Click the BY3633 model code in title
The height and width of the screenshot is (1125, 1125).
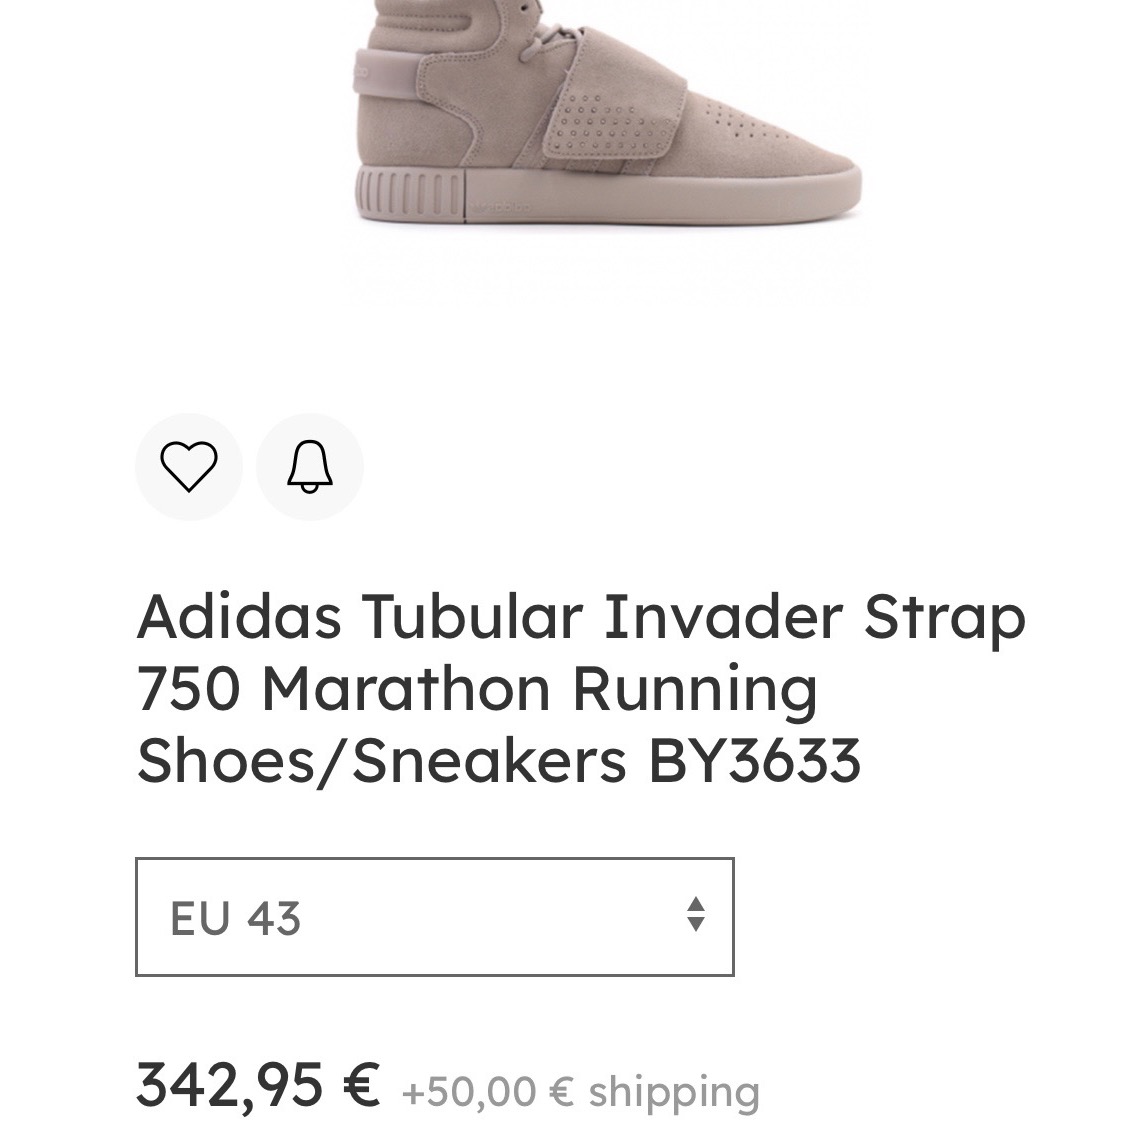click(x=754, y=761)
